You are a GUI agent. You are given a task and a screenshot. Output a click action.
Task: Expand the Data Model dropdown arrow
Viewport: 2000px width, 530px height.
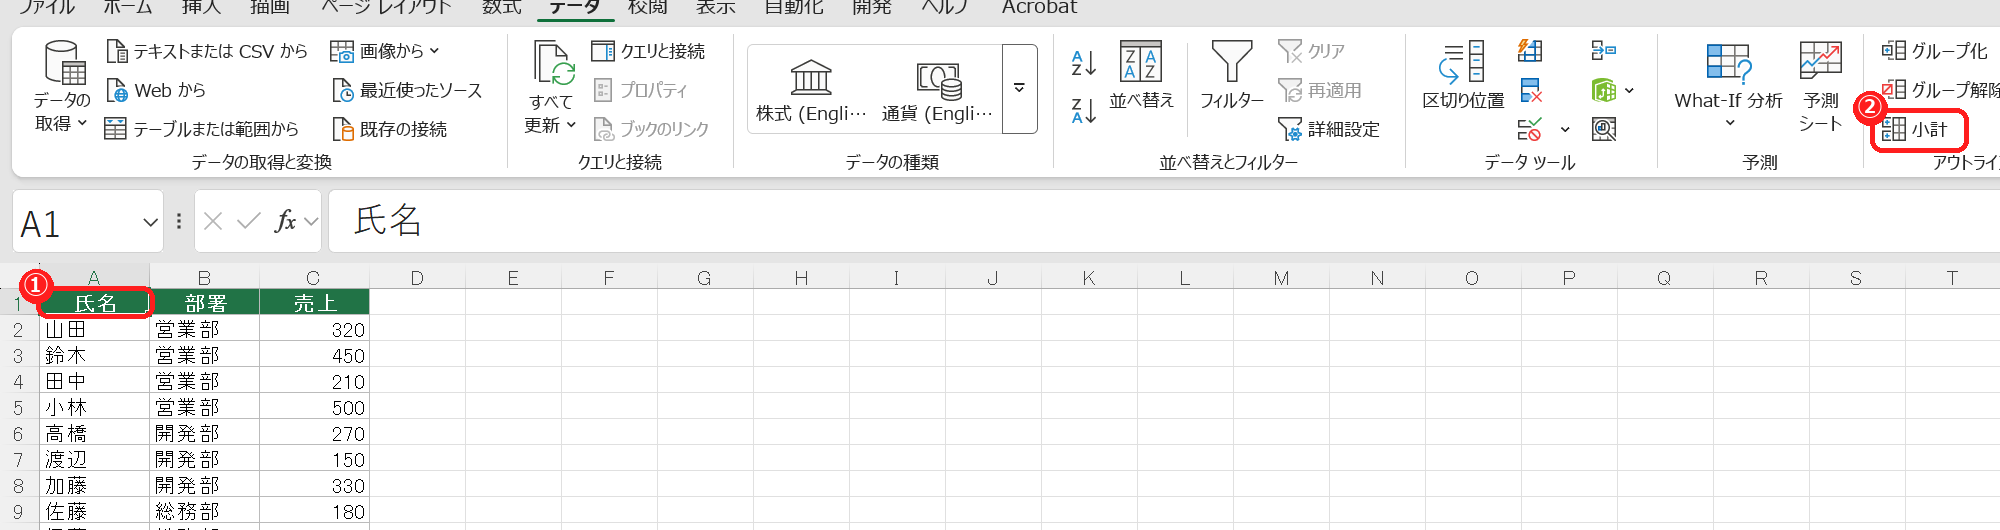click(x=1629, y=91)
